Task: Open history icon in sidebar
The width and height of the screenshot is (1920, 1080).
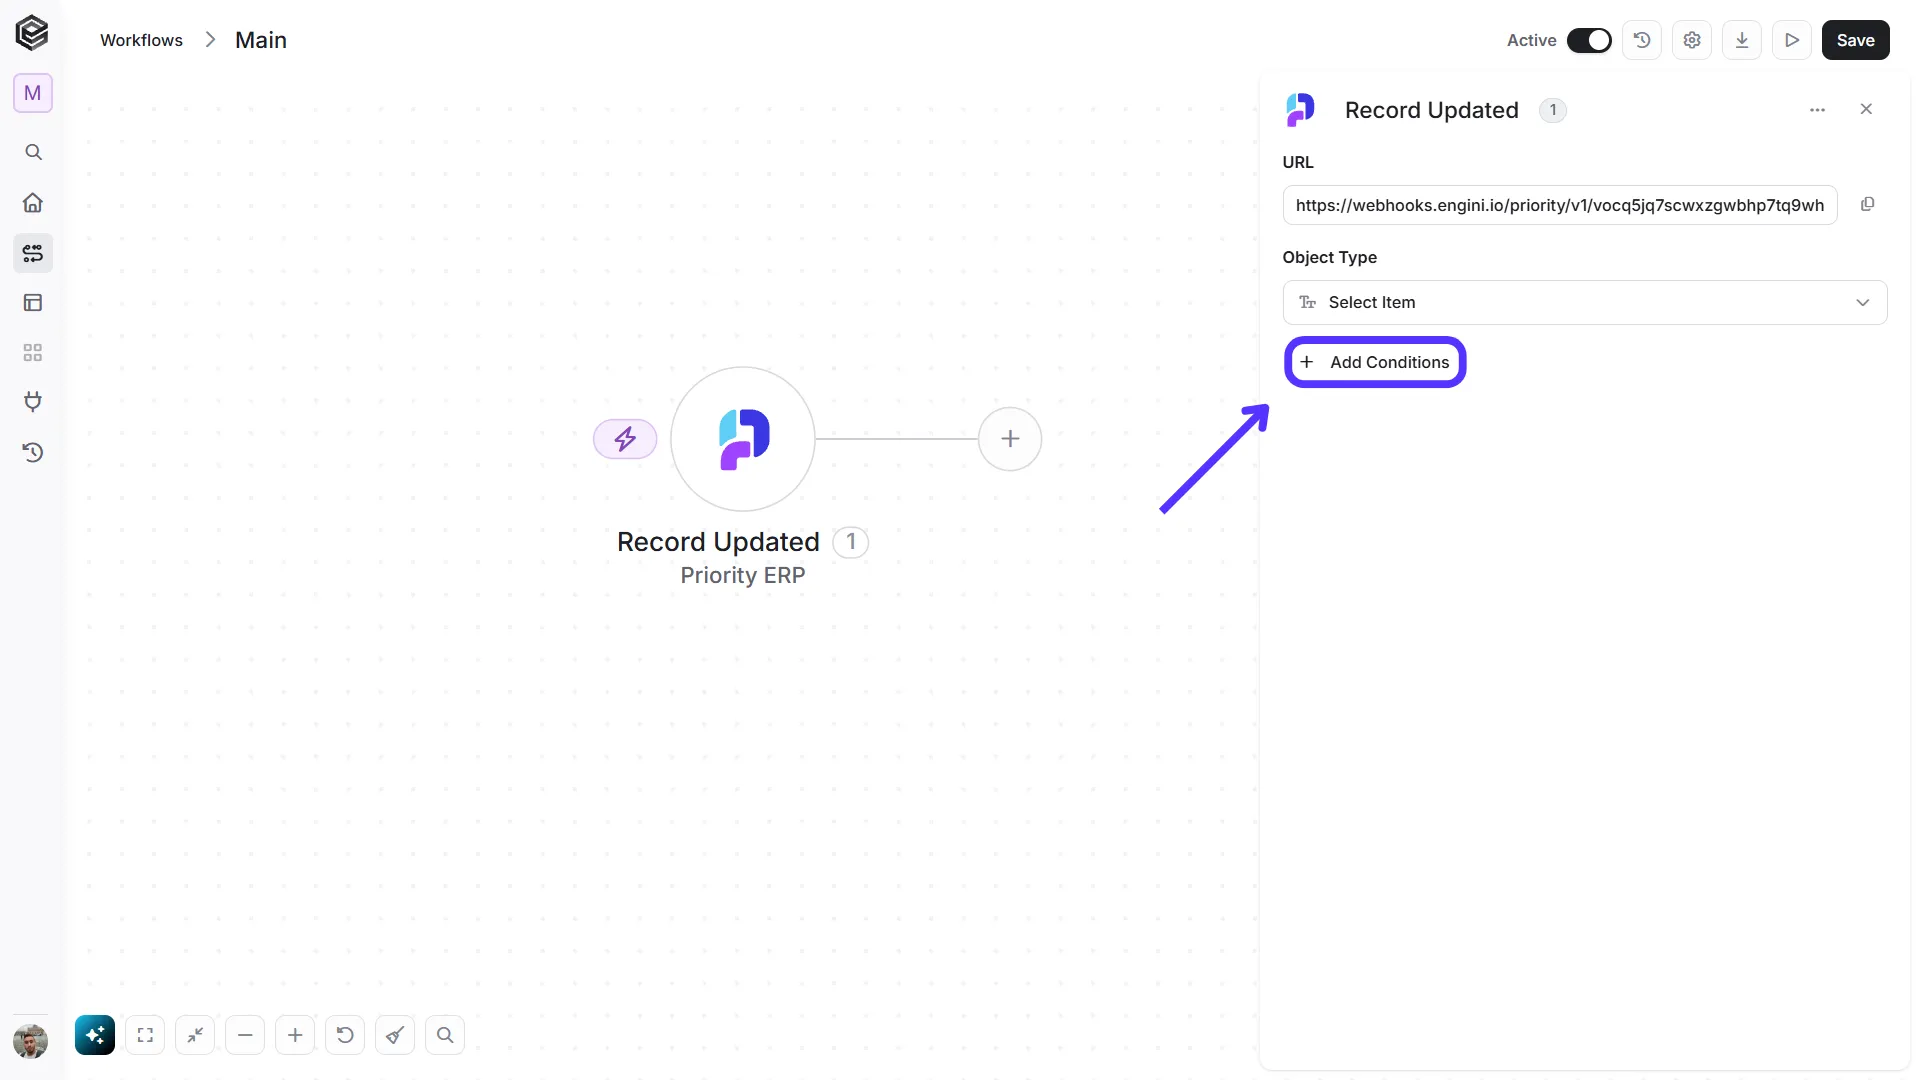Action: click(33, 452)
